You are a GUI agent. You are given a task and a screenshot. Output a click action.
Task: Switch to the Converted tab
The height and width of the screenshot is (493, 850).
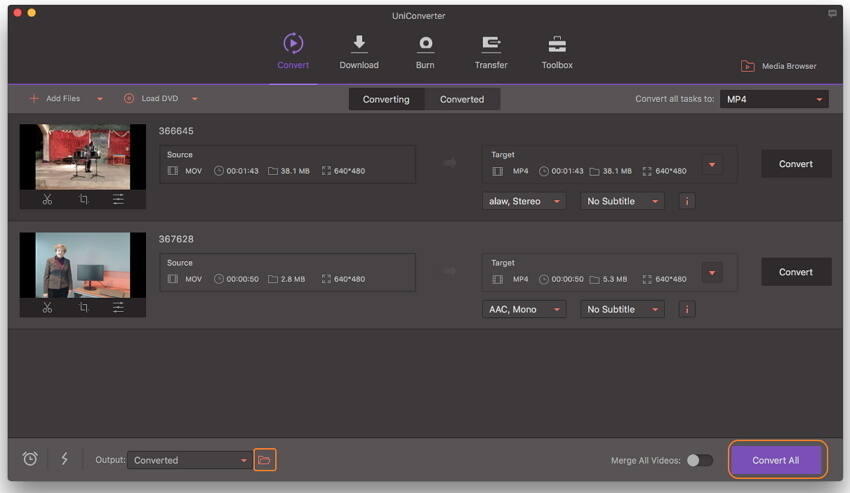462,99
